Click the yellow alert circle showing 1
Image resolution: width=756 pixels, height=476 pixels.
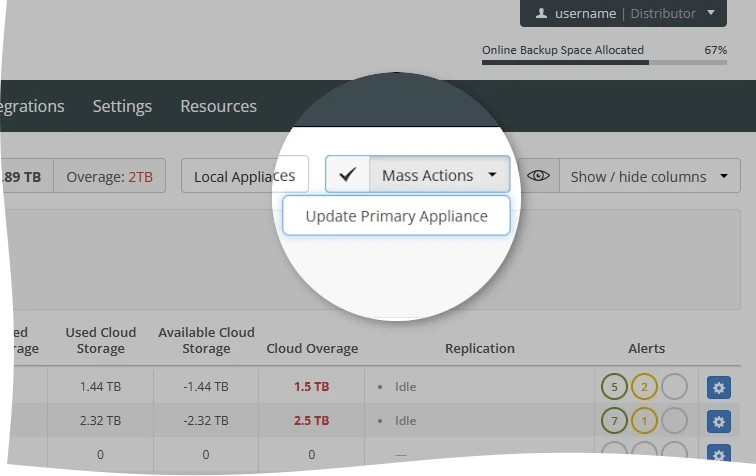(x=644, y=421)
